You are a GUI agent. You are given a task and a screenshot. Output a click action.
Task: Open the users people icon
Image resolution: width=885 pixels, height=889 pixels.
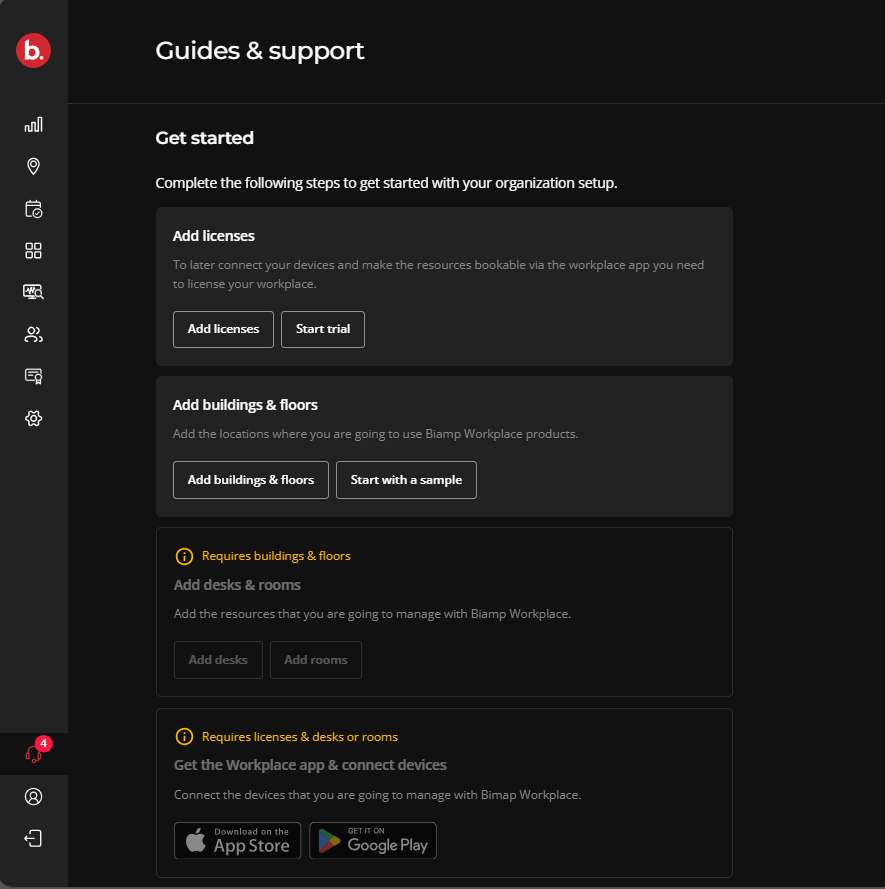[33, 335]
